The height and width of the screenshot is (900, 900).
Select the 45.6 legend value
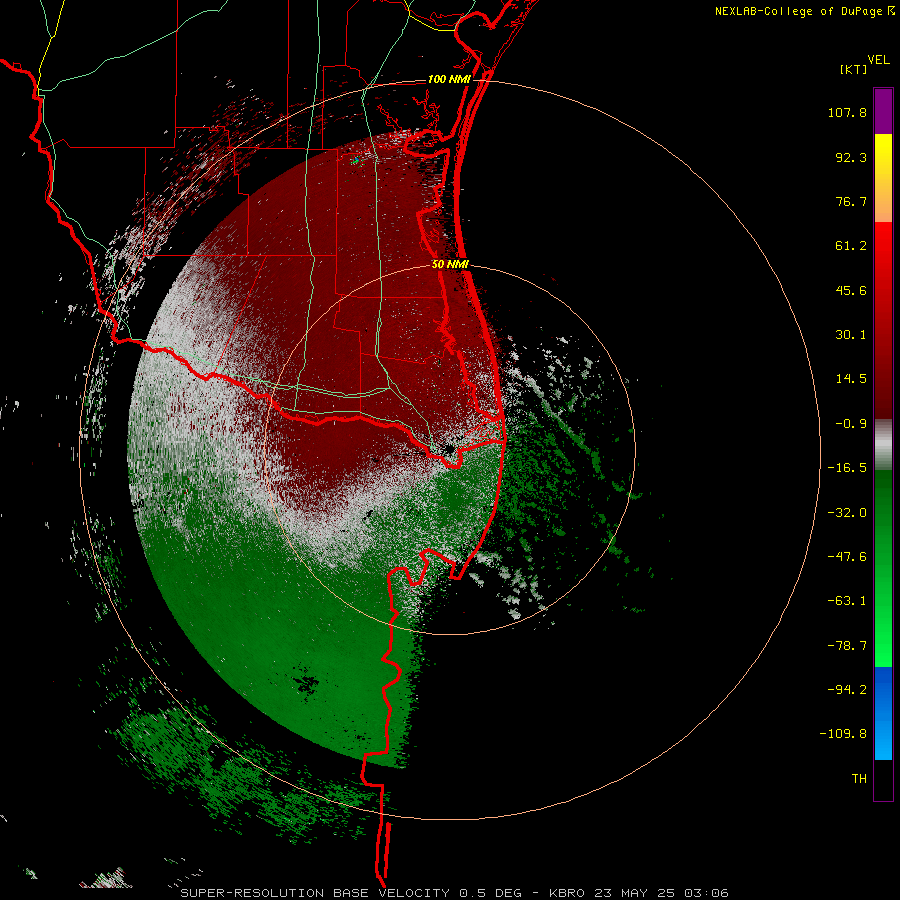click(851, 290)
